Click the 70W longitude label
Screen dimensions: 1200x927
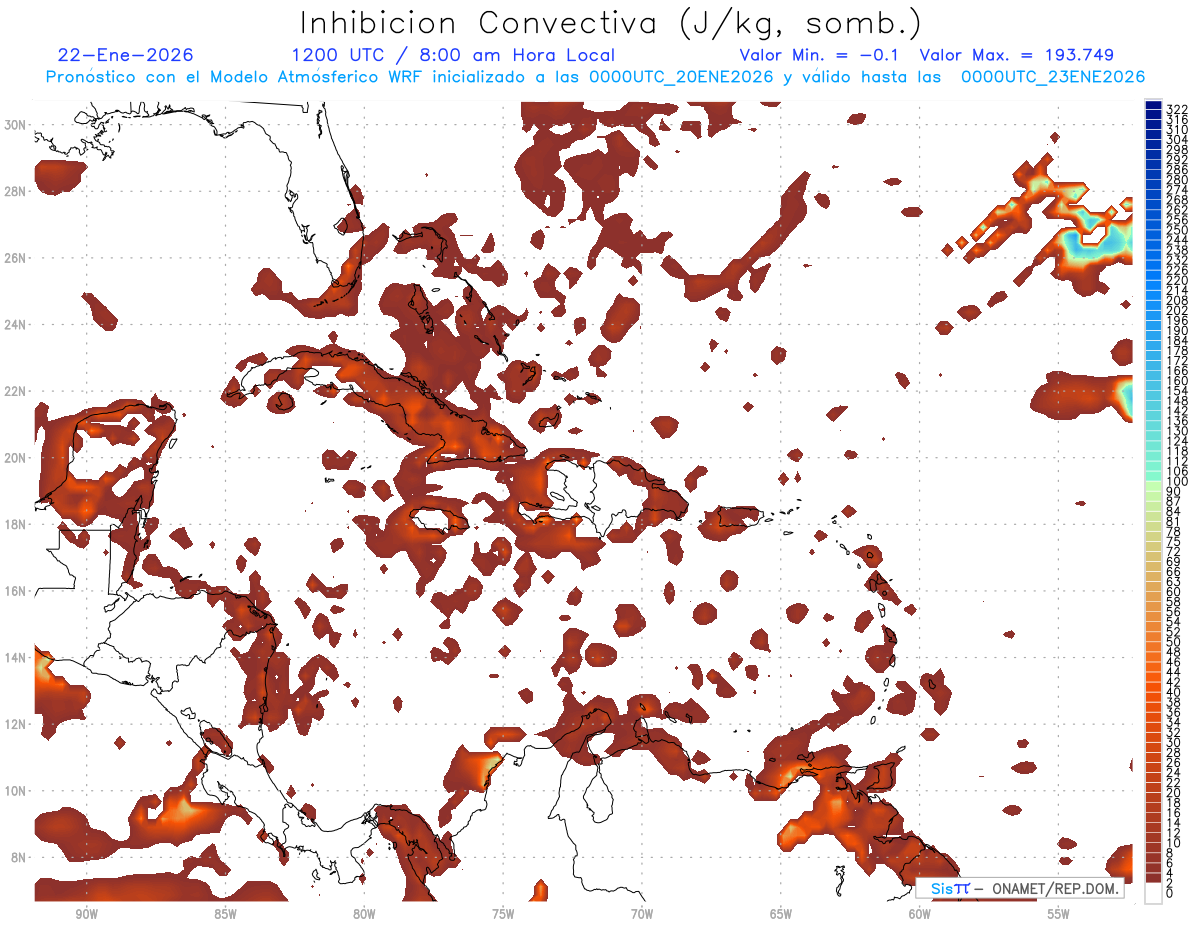point(642,914)
